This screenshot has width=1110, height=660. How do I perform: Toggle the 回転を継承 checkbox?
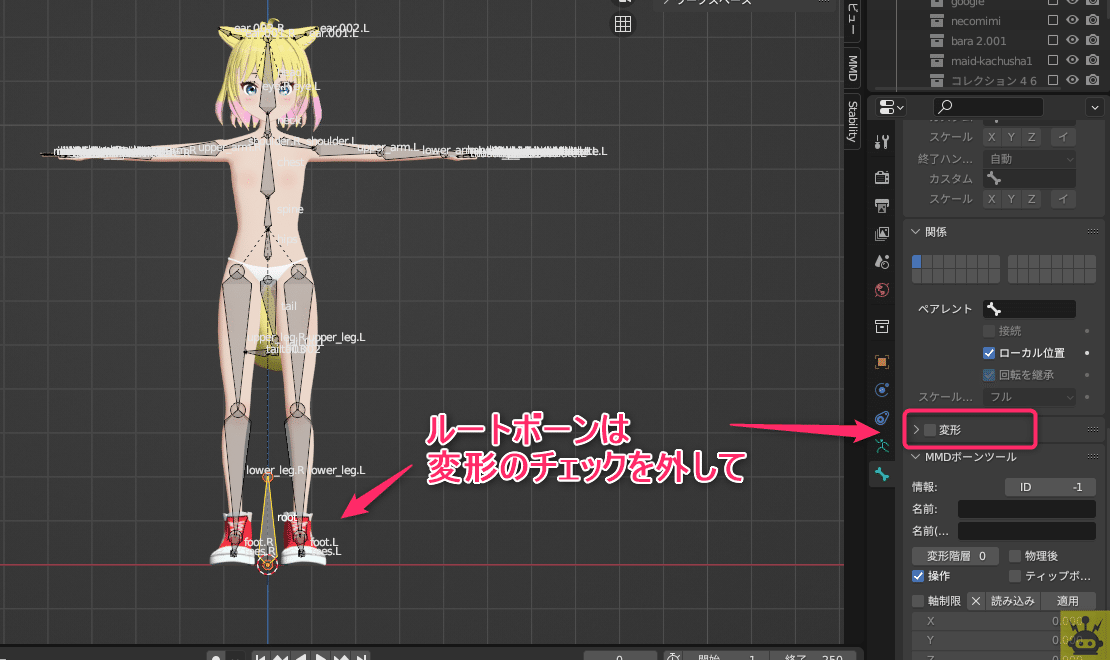[x=989, y=375]
